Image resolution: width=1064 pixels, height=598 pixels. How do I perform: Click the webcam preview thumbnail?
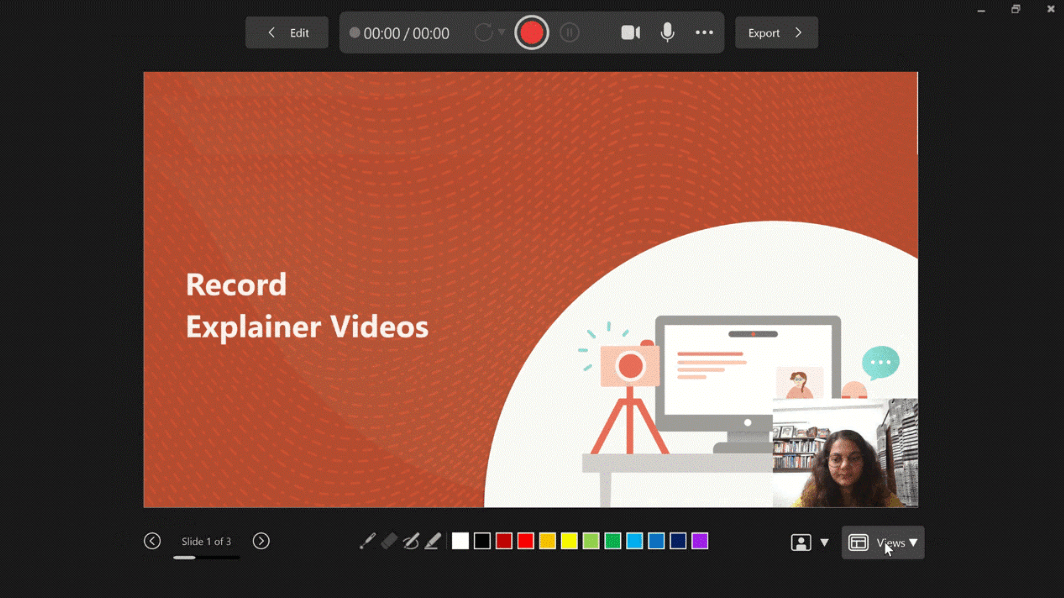[x=845, y=452]
